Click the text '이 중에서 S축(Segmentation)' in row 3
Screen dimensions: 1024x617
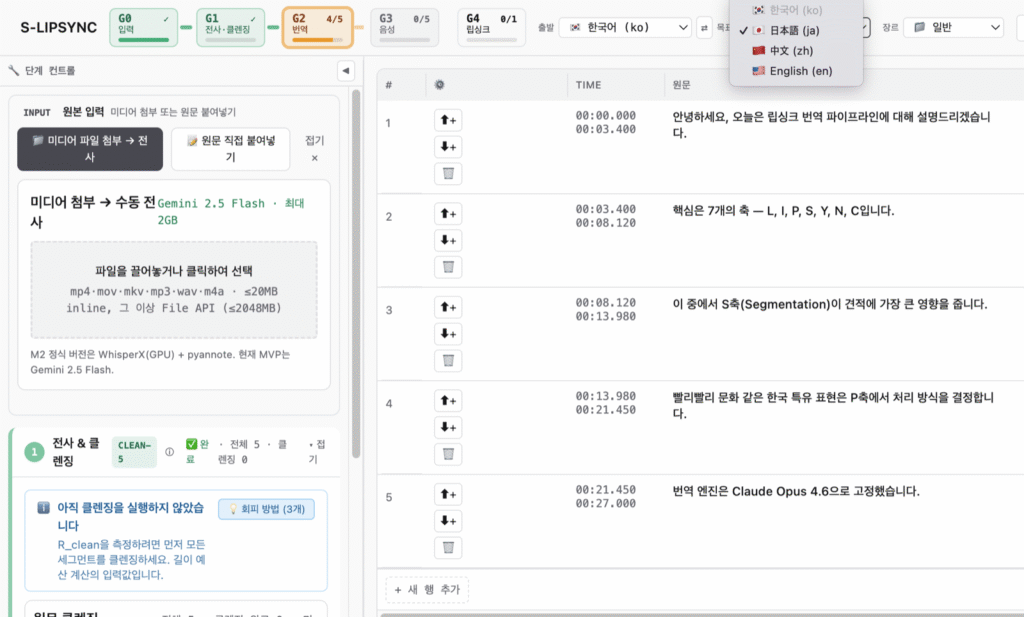[751, 304]
